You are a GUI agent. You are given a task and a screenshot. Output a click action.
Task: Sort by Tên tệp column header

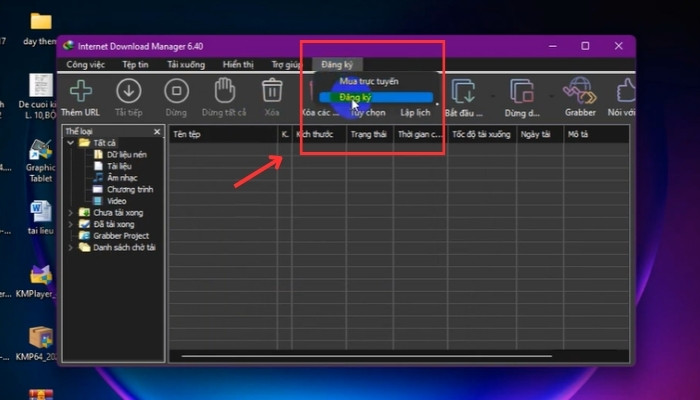(223, 134)
